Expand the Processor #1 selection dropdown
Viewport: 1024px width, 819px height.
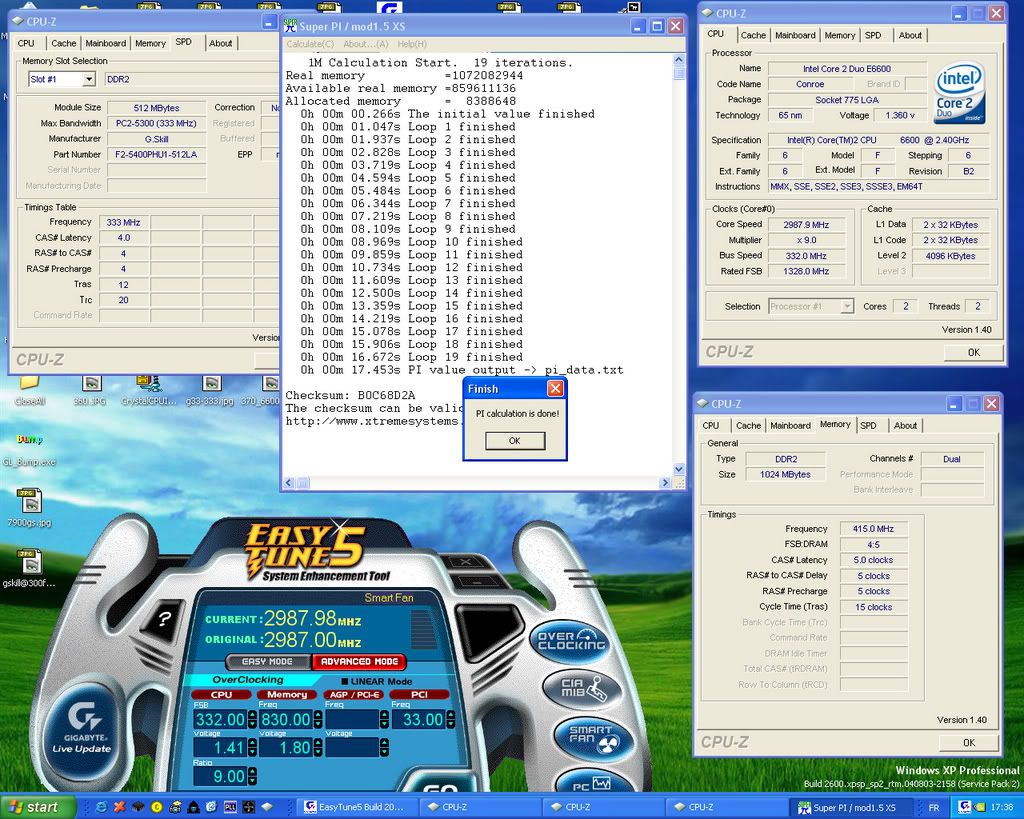tap(846, 307)
